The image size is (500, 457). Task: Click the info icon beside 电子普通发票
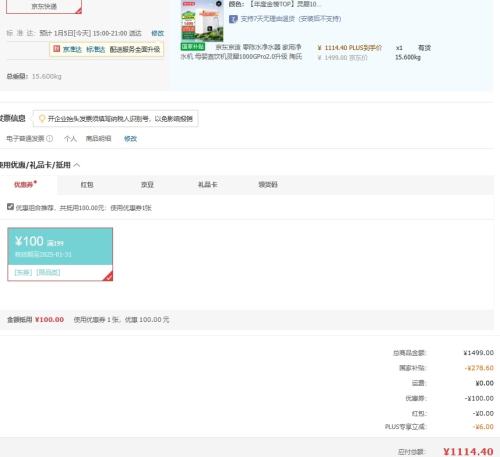pos(49,138)
